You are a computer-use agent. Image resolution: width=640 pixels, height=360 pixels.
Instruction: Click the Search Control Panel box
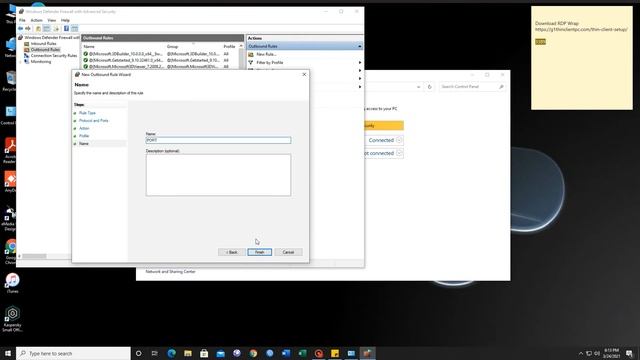(x=472, y=87)
